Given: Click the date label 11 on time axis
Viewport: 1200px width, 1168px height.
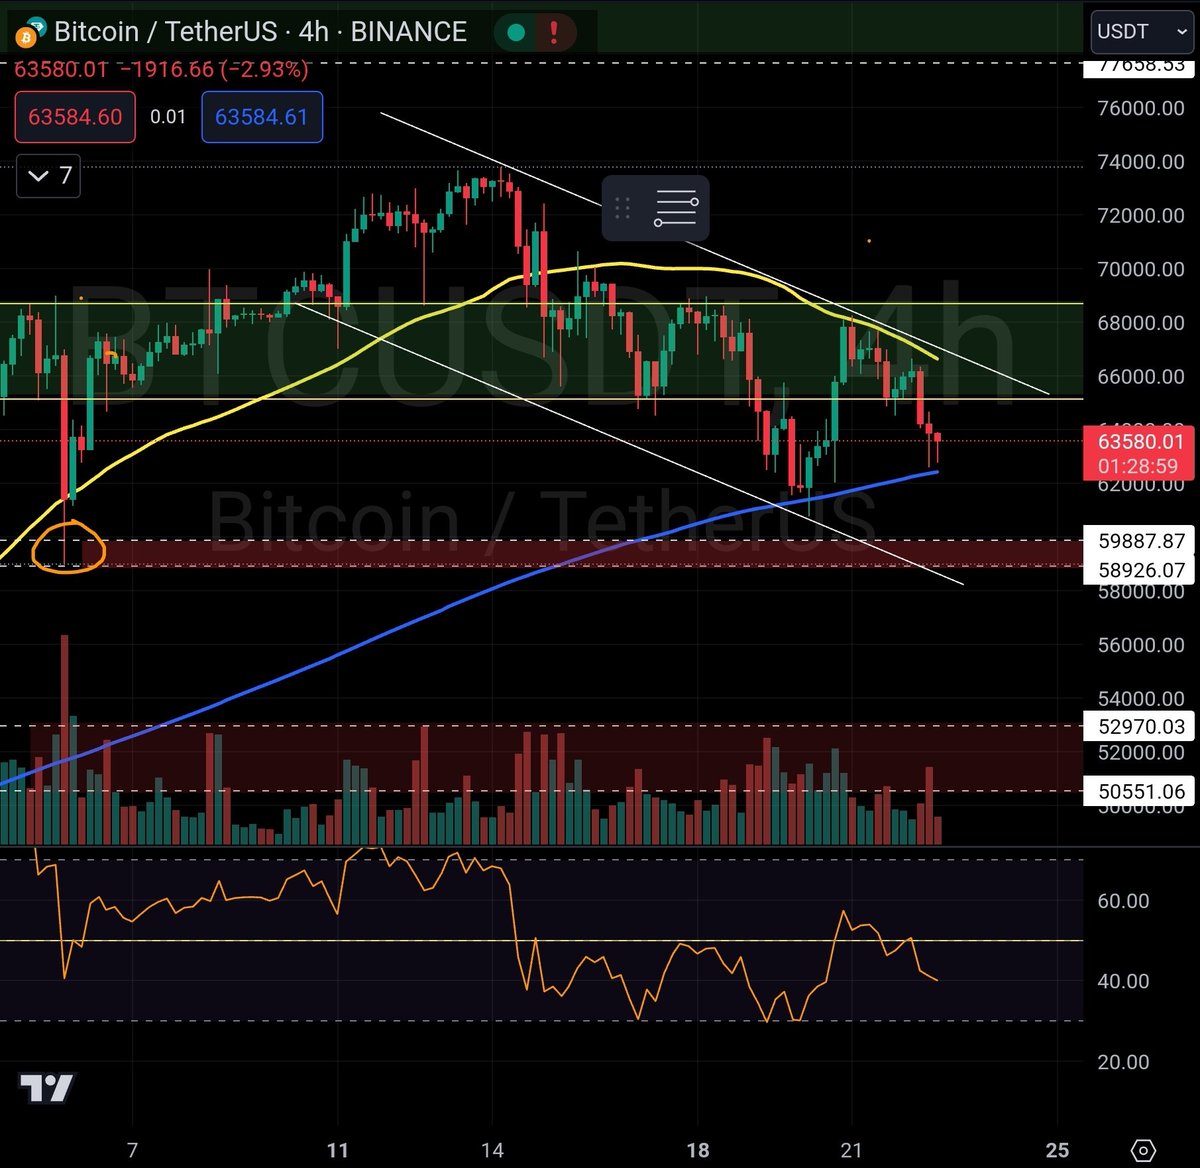Looking at the screenshot, I should pyautogui.click(x=338, y=1150).
